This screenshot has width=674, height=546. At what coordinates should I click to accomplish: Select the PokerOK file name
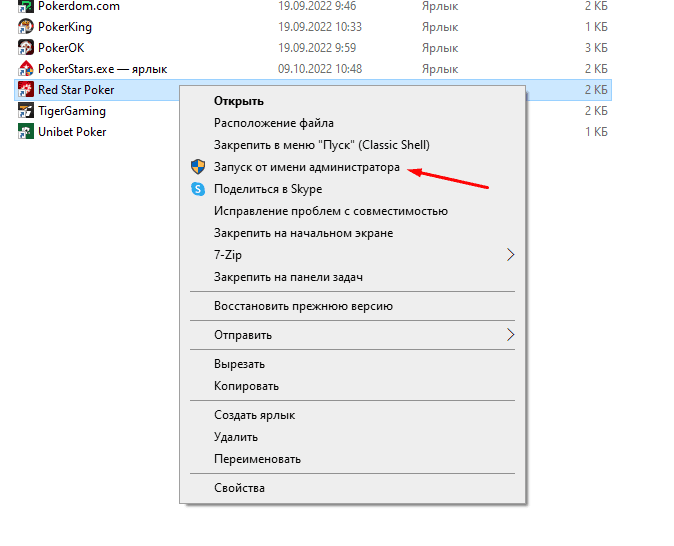click(61, 48)
